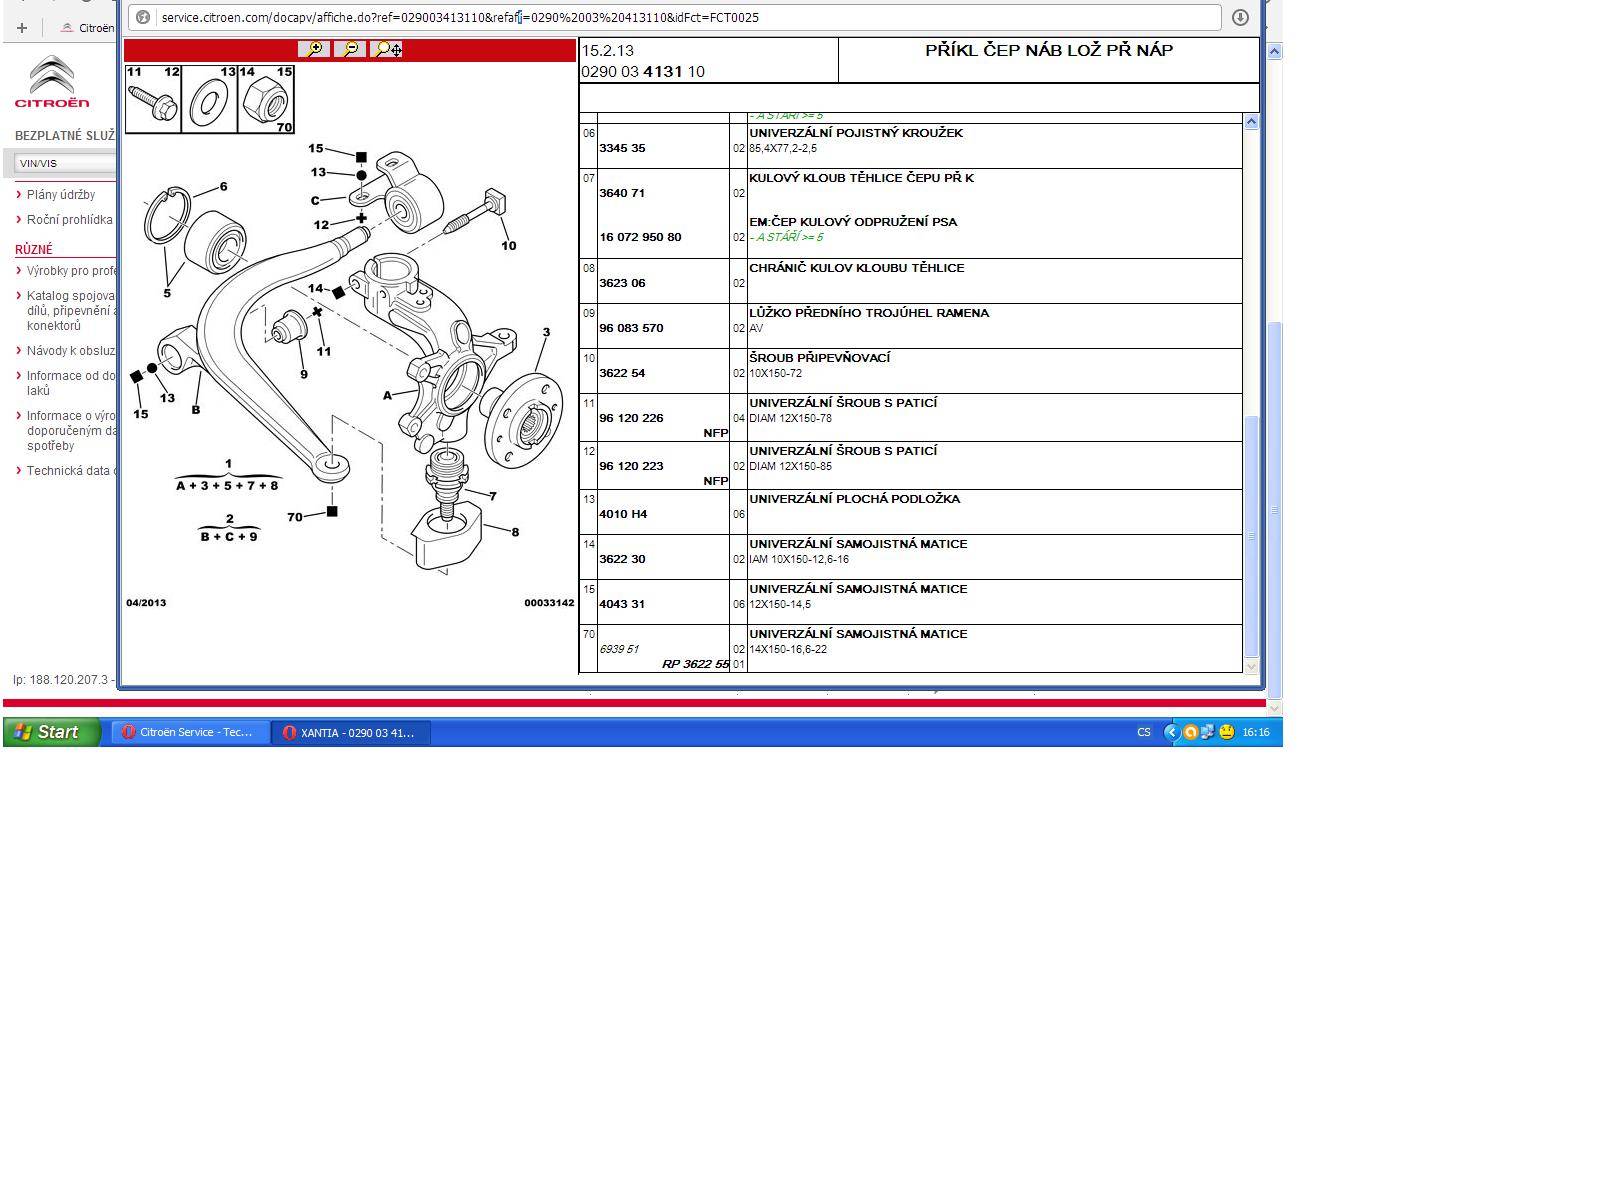Select the bolt thumbnail for parts 11 and 12

point(153,99)
